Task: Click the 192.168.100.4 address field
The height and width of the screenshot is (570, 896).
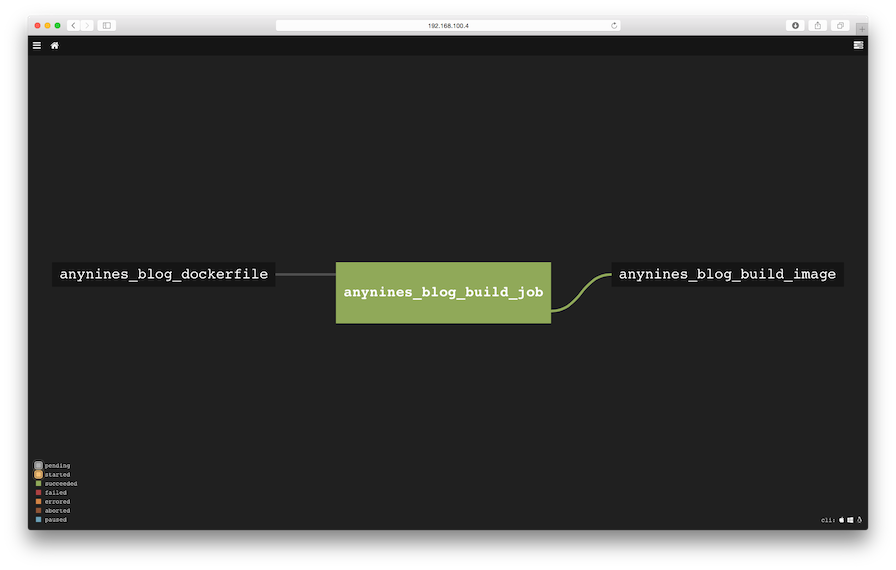Action: click(x=447, y=25)
